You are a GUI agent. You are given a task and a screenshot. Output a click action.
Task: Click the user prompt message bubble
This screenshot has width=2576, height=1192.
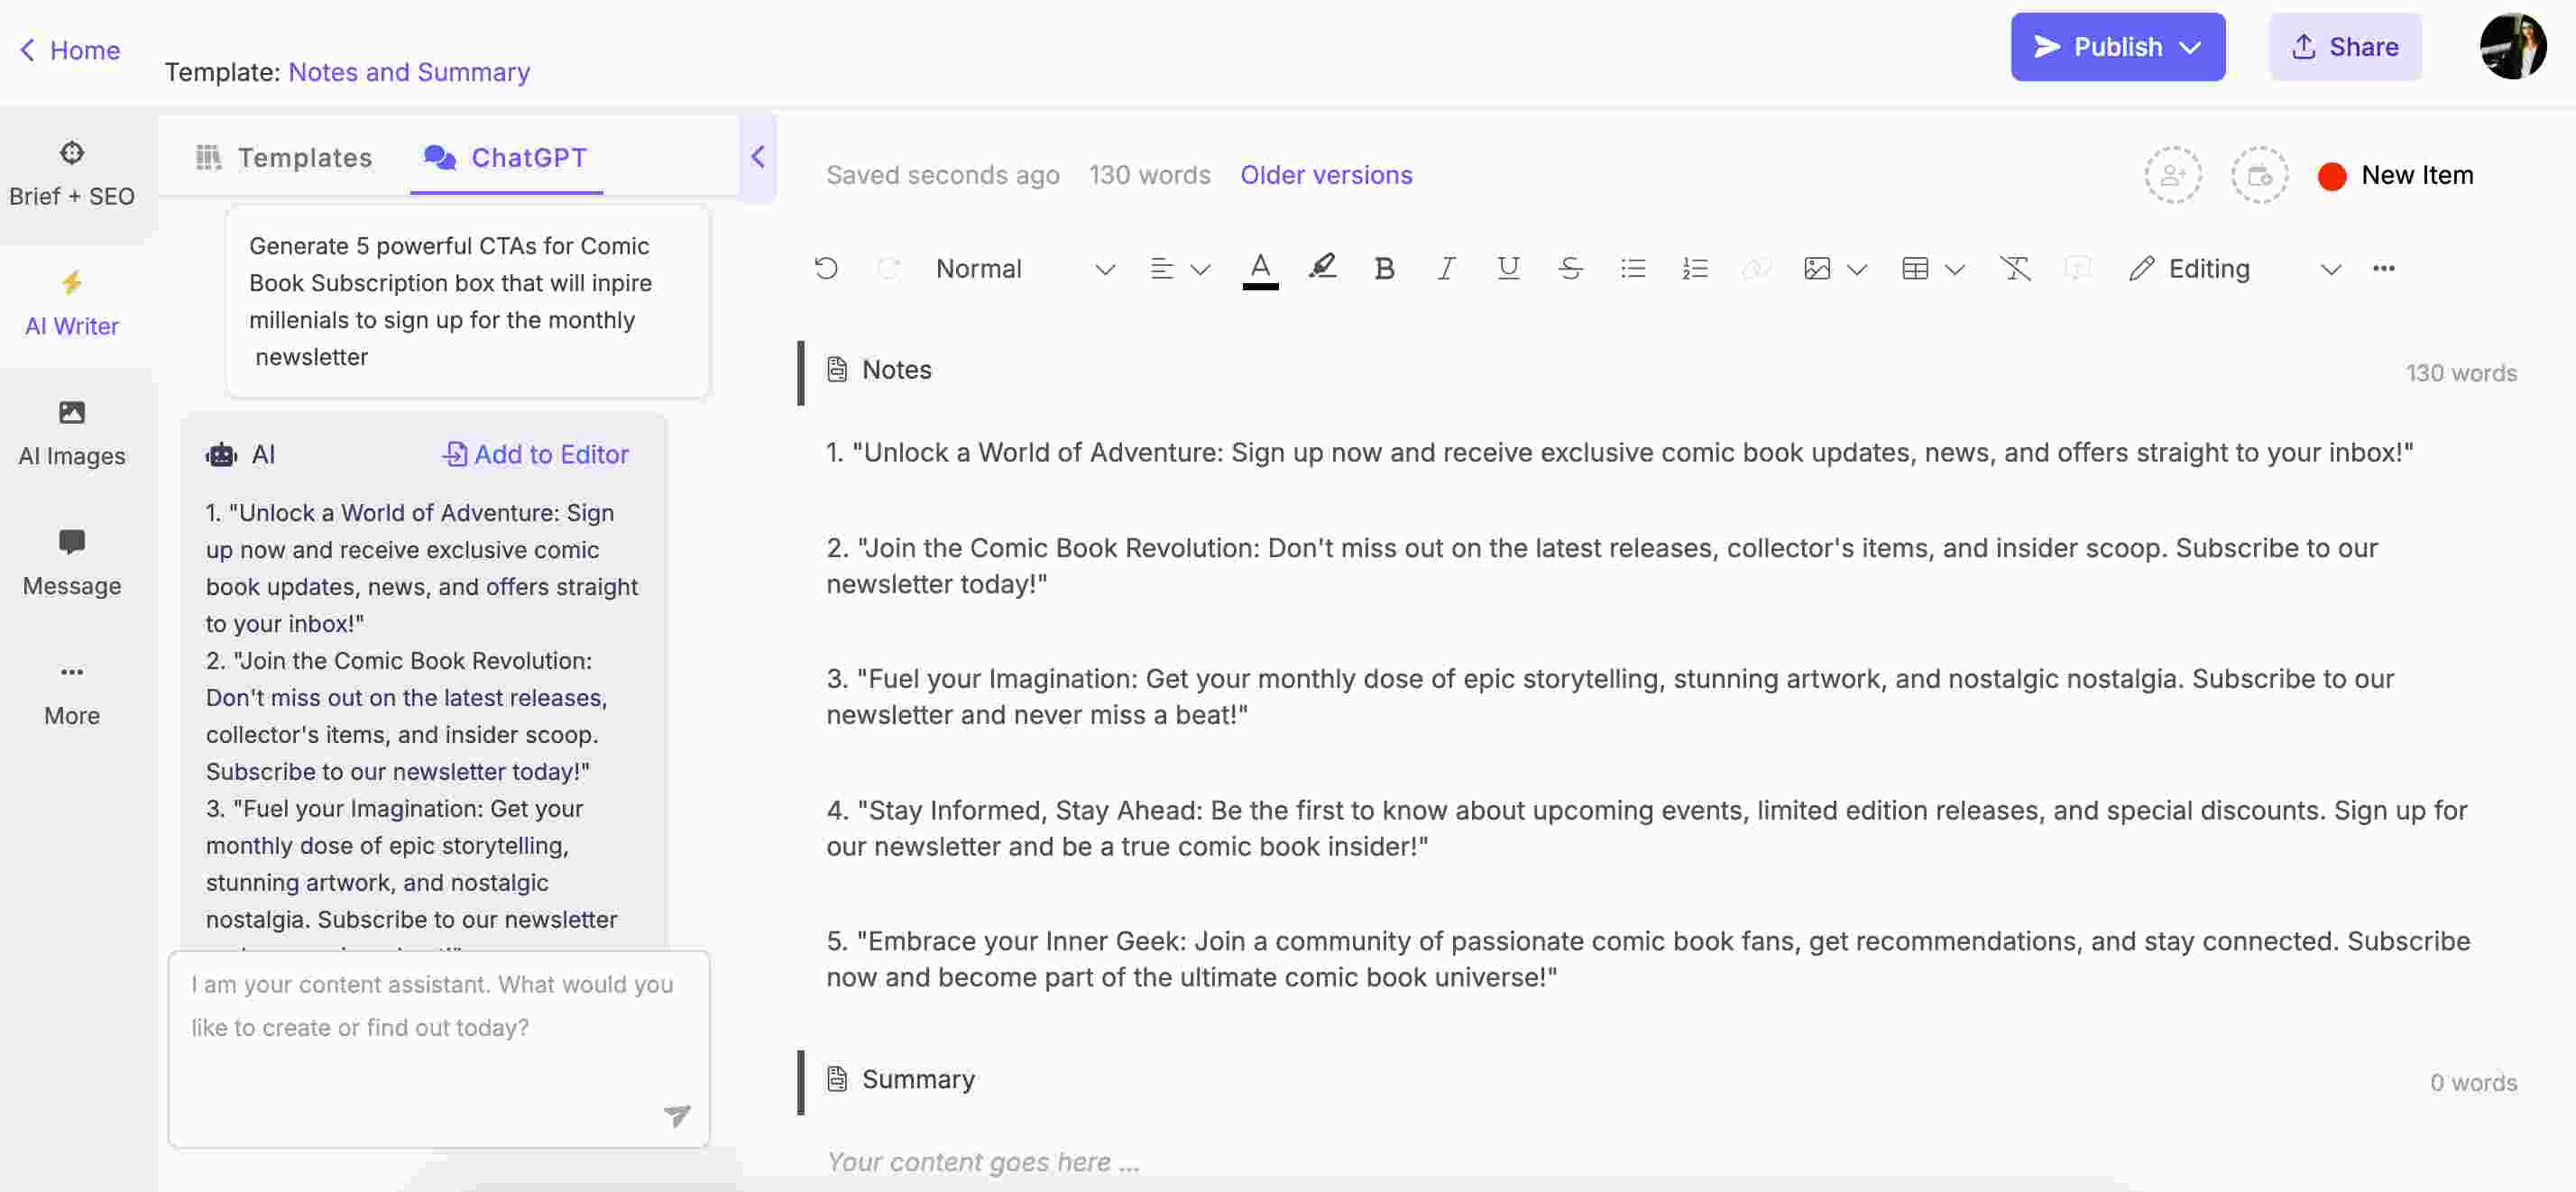467,301
